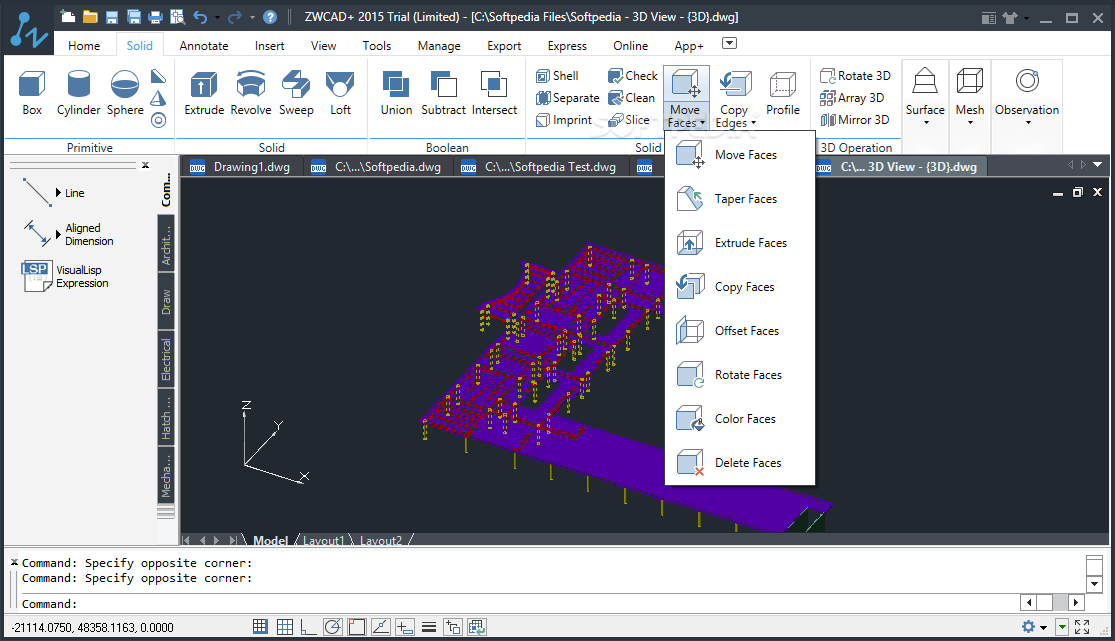Toggle Polar tracking in the status bar

click(x=332, y=627)
